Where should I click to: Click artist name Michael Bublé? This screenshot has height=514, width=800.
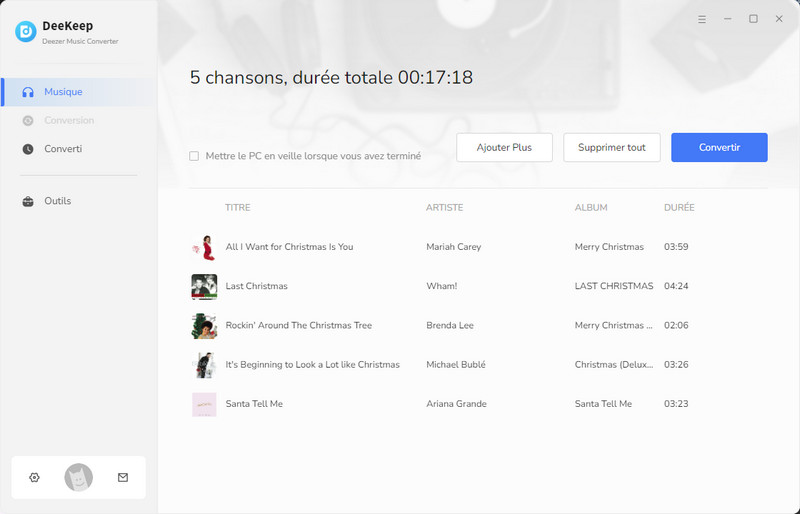456,364
